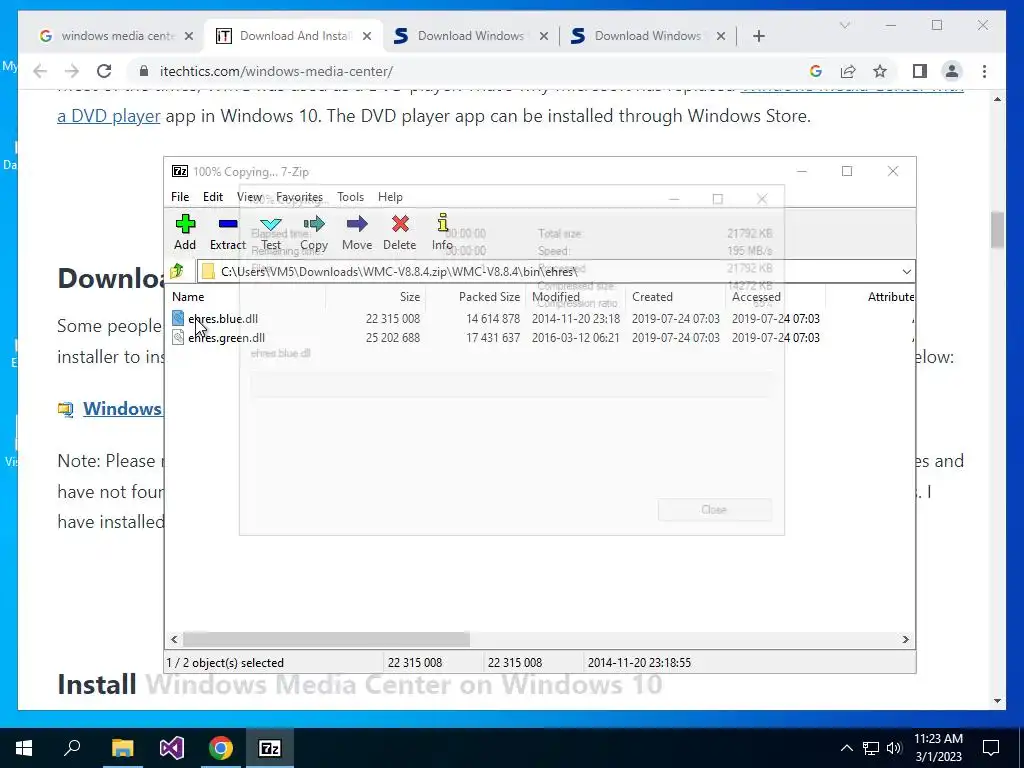Reload the itechtics page
Screen dimensions: 1024x768
(x=104, y=71)
